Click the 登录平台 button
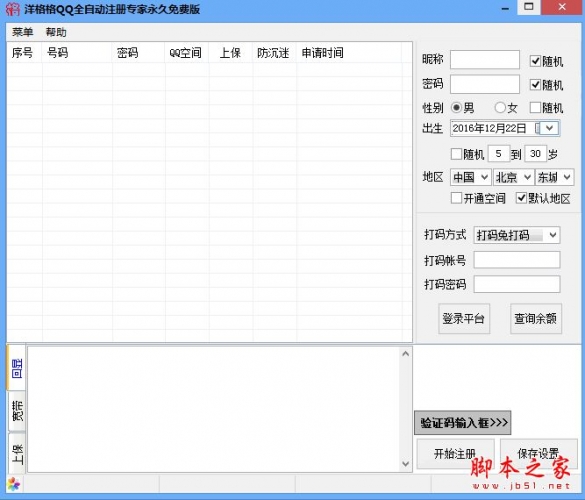 tap(464, 319)
